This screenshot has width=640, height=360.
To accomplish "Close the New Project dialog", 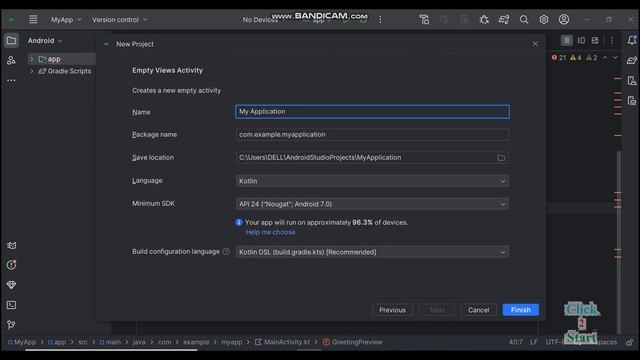I will [x=535, y=44].
